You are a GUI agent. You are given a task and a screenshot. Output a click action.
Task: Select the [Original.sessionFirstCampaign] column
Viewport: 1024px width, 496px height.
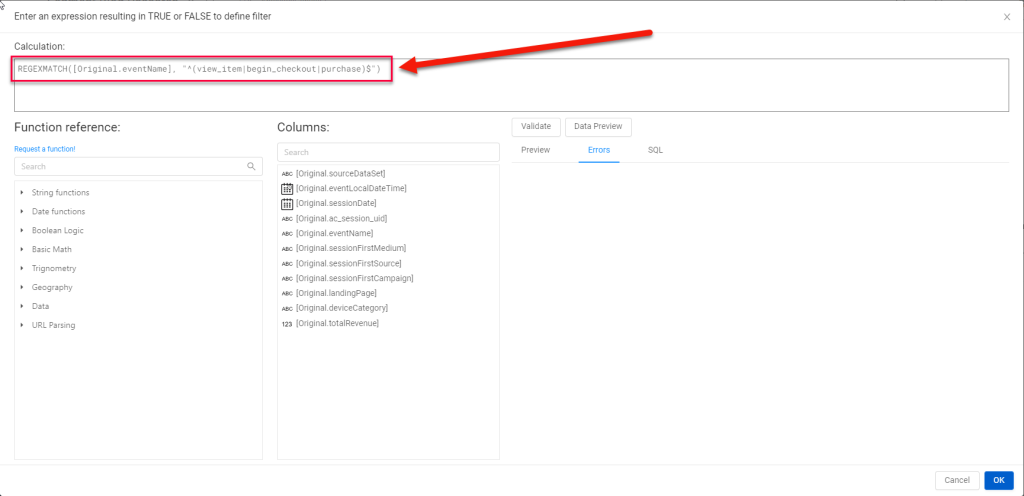point(355,279)
